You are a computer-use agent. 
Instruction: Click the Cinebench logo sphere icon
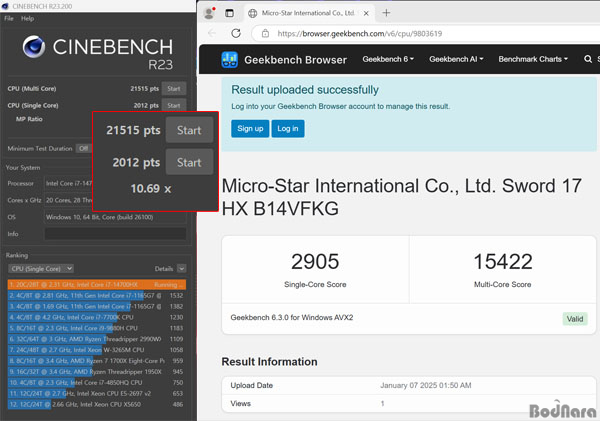click(34, 47)
